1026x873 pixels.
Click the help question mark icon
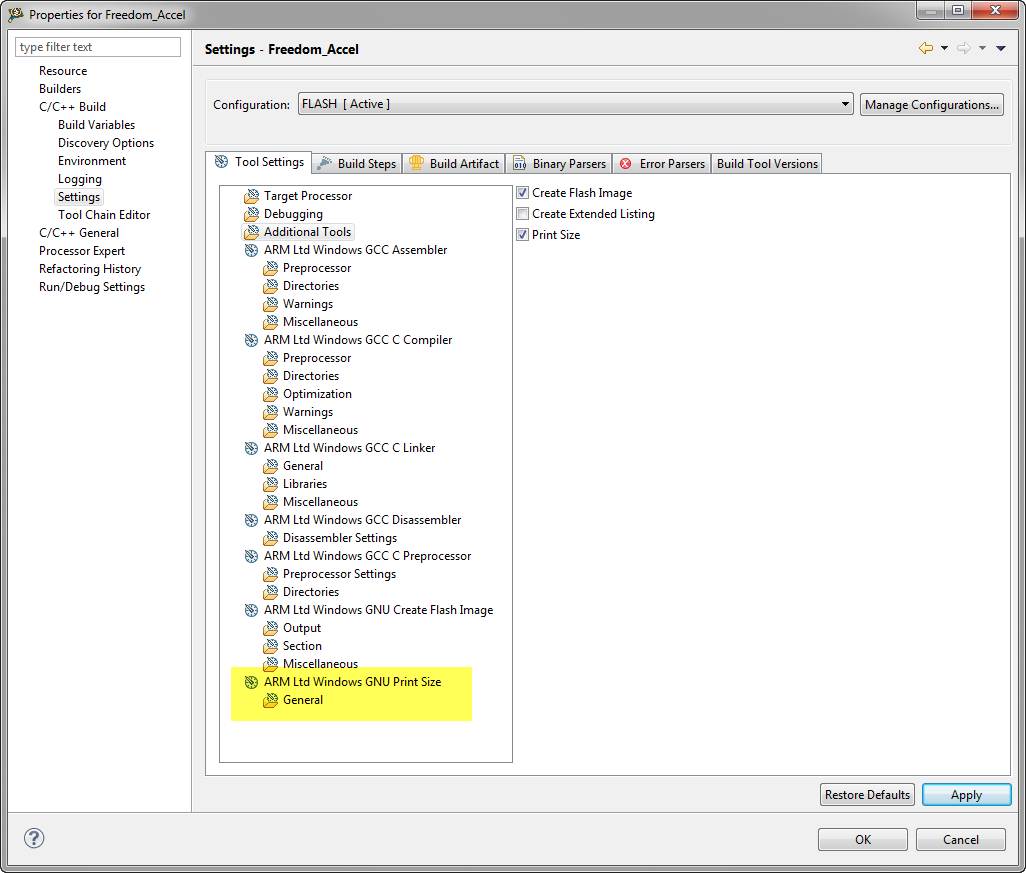pos(34,838)
